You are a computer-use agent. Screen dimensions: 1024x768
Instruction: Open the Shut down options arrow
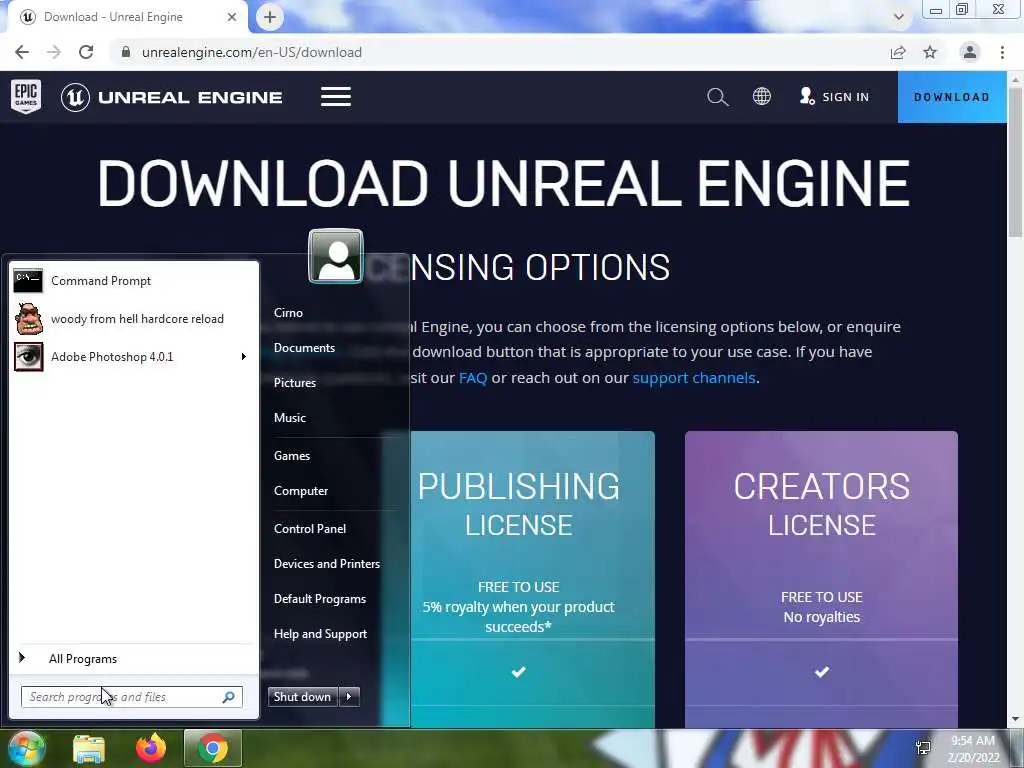click(349, 697)
